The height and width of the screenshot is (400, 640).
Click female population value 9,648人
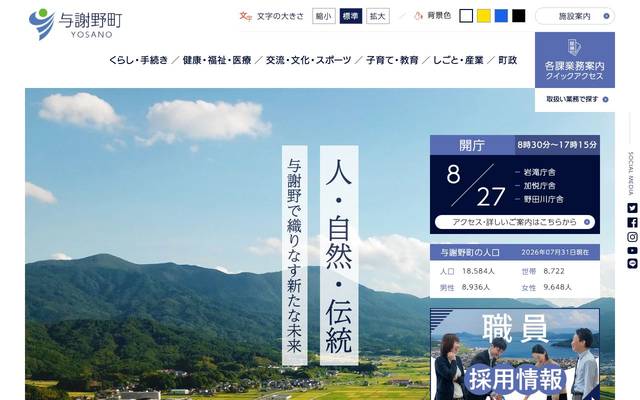[557, 287]
